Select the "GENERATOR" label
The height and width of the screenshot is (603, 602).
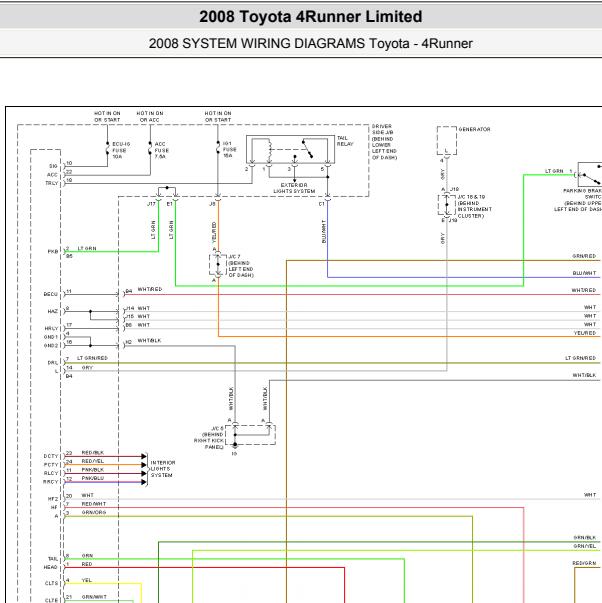pyautogui.click(x=474, y=130)
